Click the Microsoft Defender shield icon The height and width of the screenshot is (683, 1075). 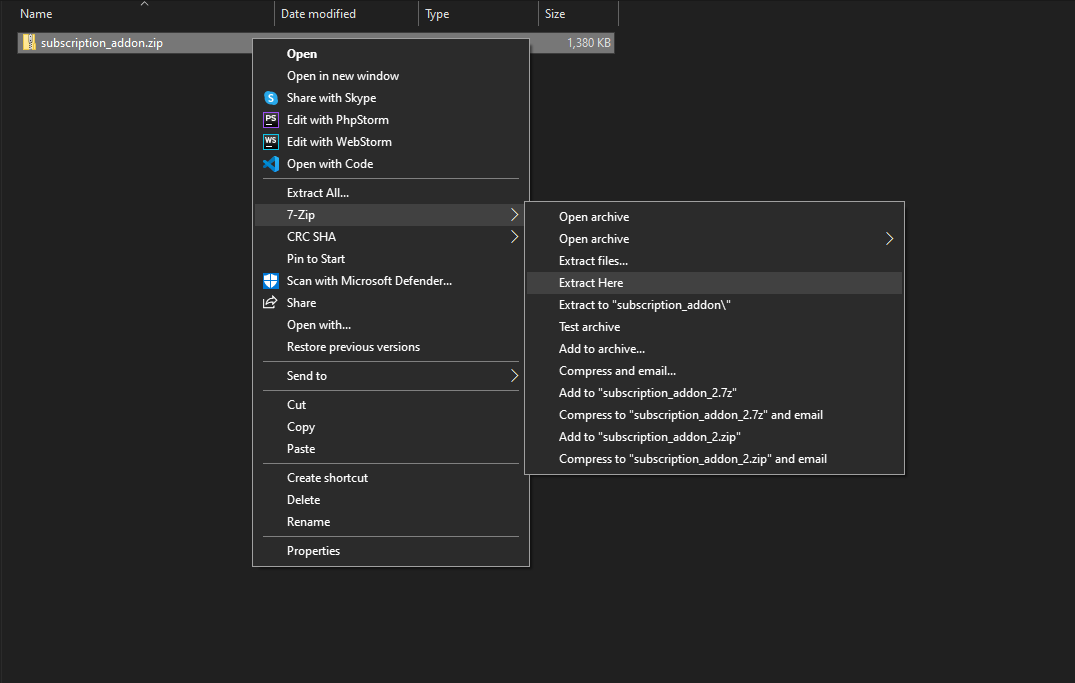point(270,281)
